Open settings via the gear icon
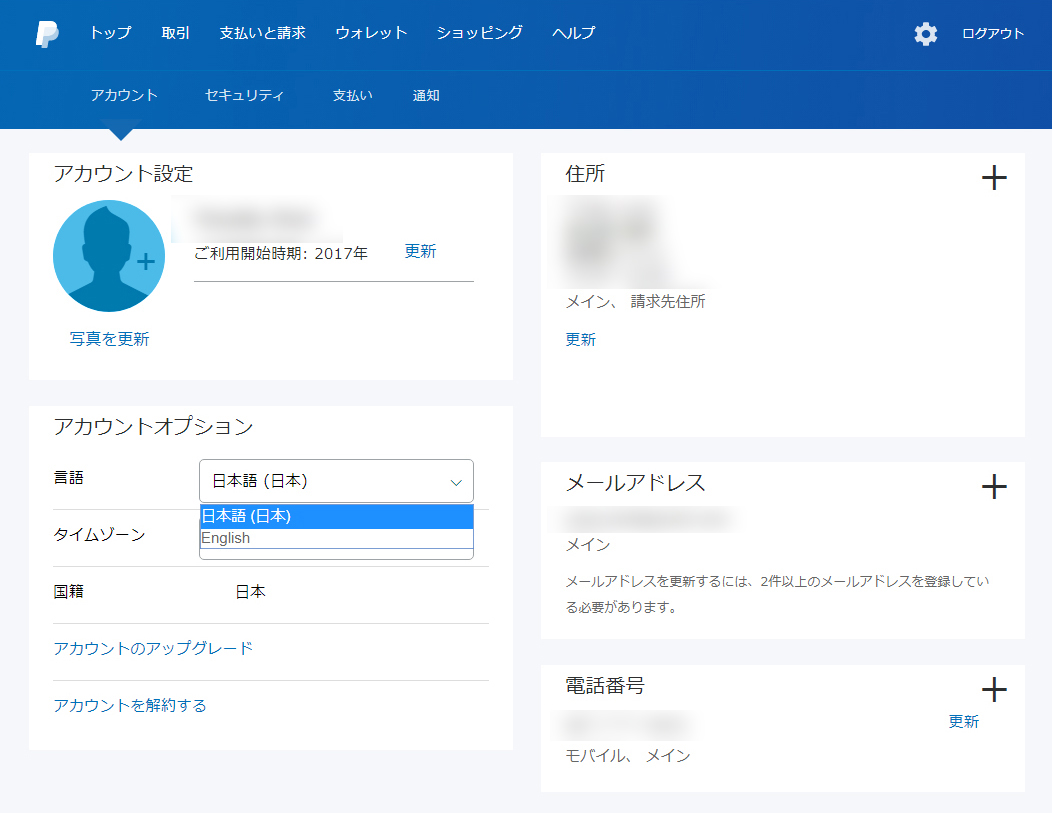This screenshot has width=1052, height=813. (926, 34)
